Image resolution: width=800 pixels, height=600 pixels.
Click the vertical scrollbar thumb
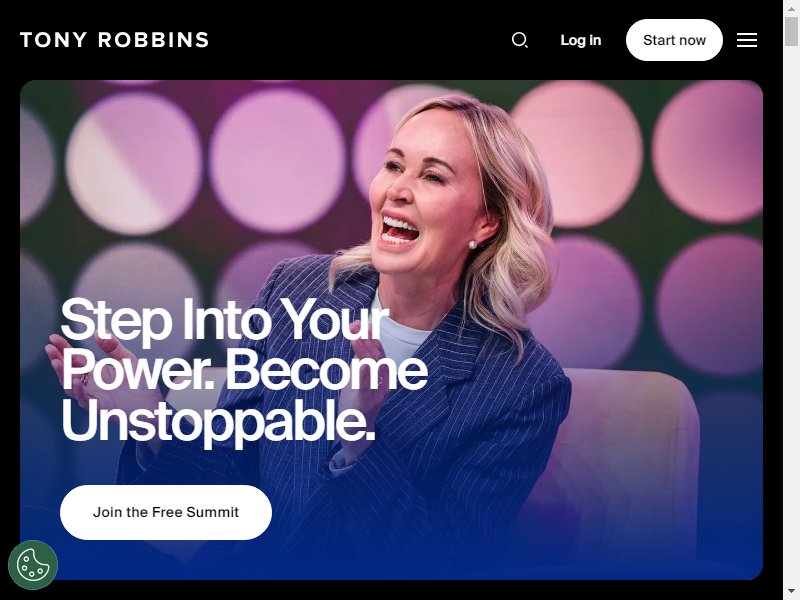pyautogui.click(x=791, y=31)
